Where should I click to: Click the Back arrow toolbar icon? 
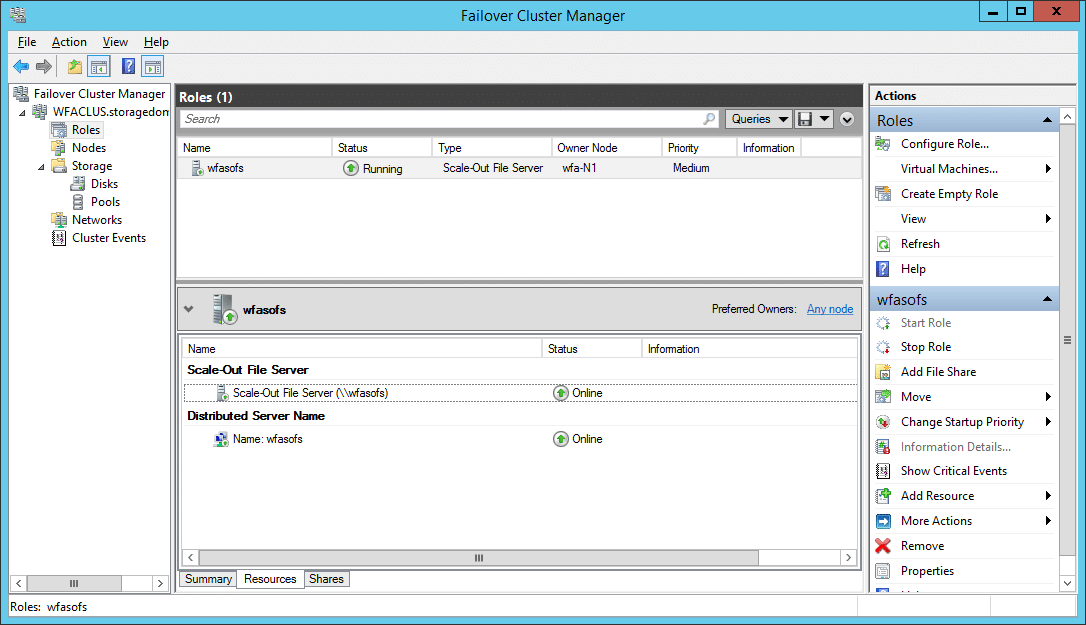click(21, 67)
